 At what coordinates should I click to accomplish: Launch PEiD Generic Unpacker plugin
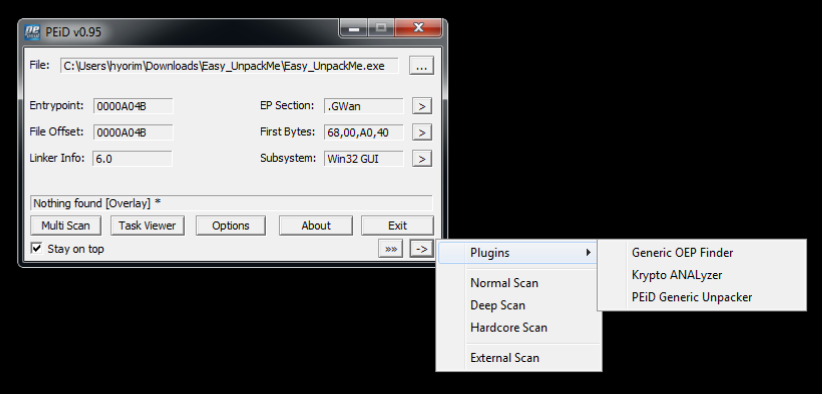tap(701, 297)
